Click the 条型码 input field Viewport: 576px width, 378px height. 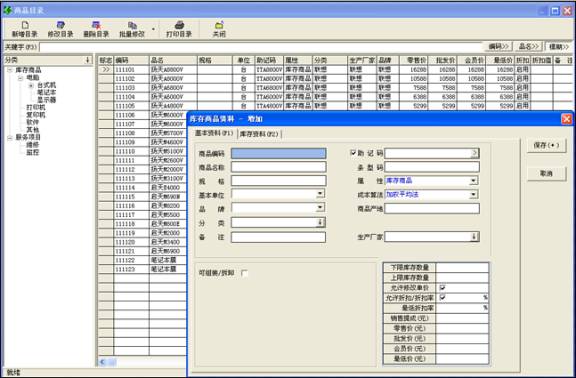(432, 167)
